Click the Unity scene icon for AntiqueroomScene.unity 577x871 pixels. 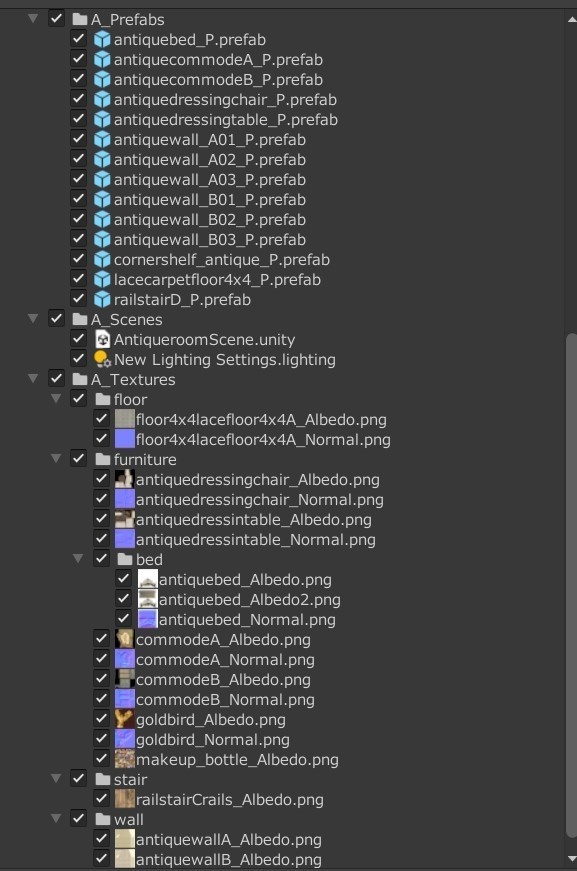coord(102,339)
